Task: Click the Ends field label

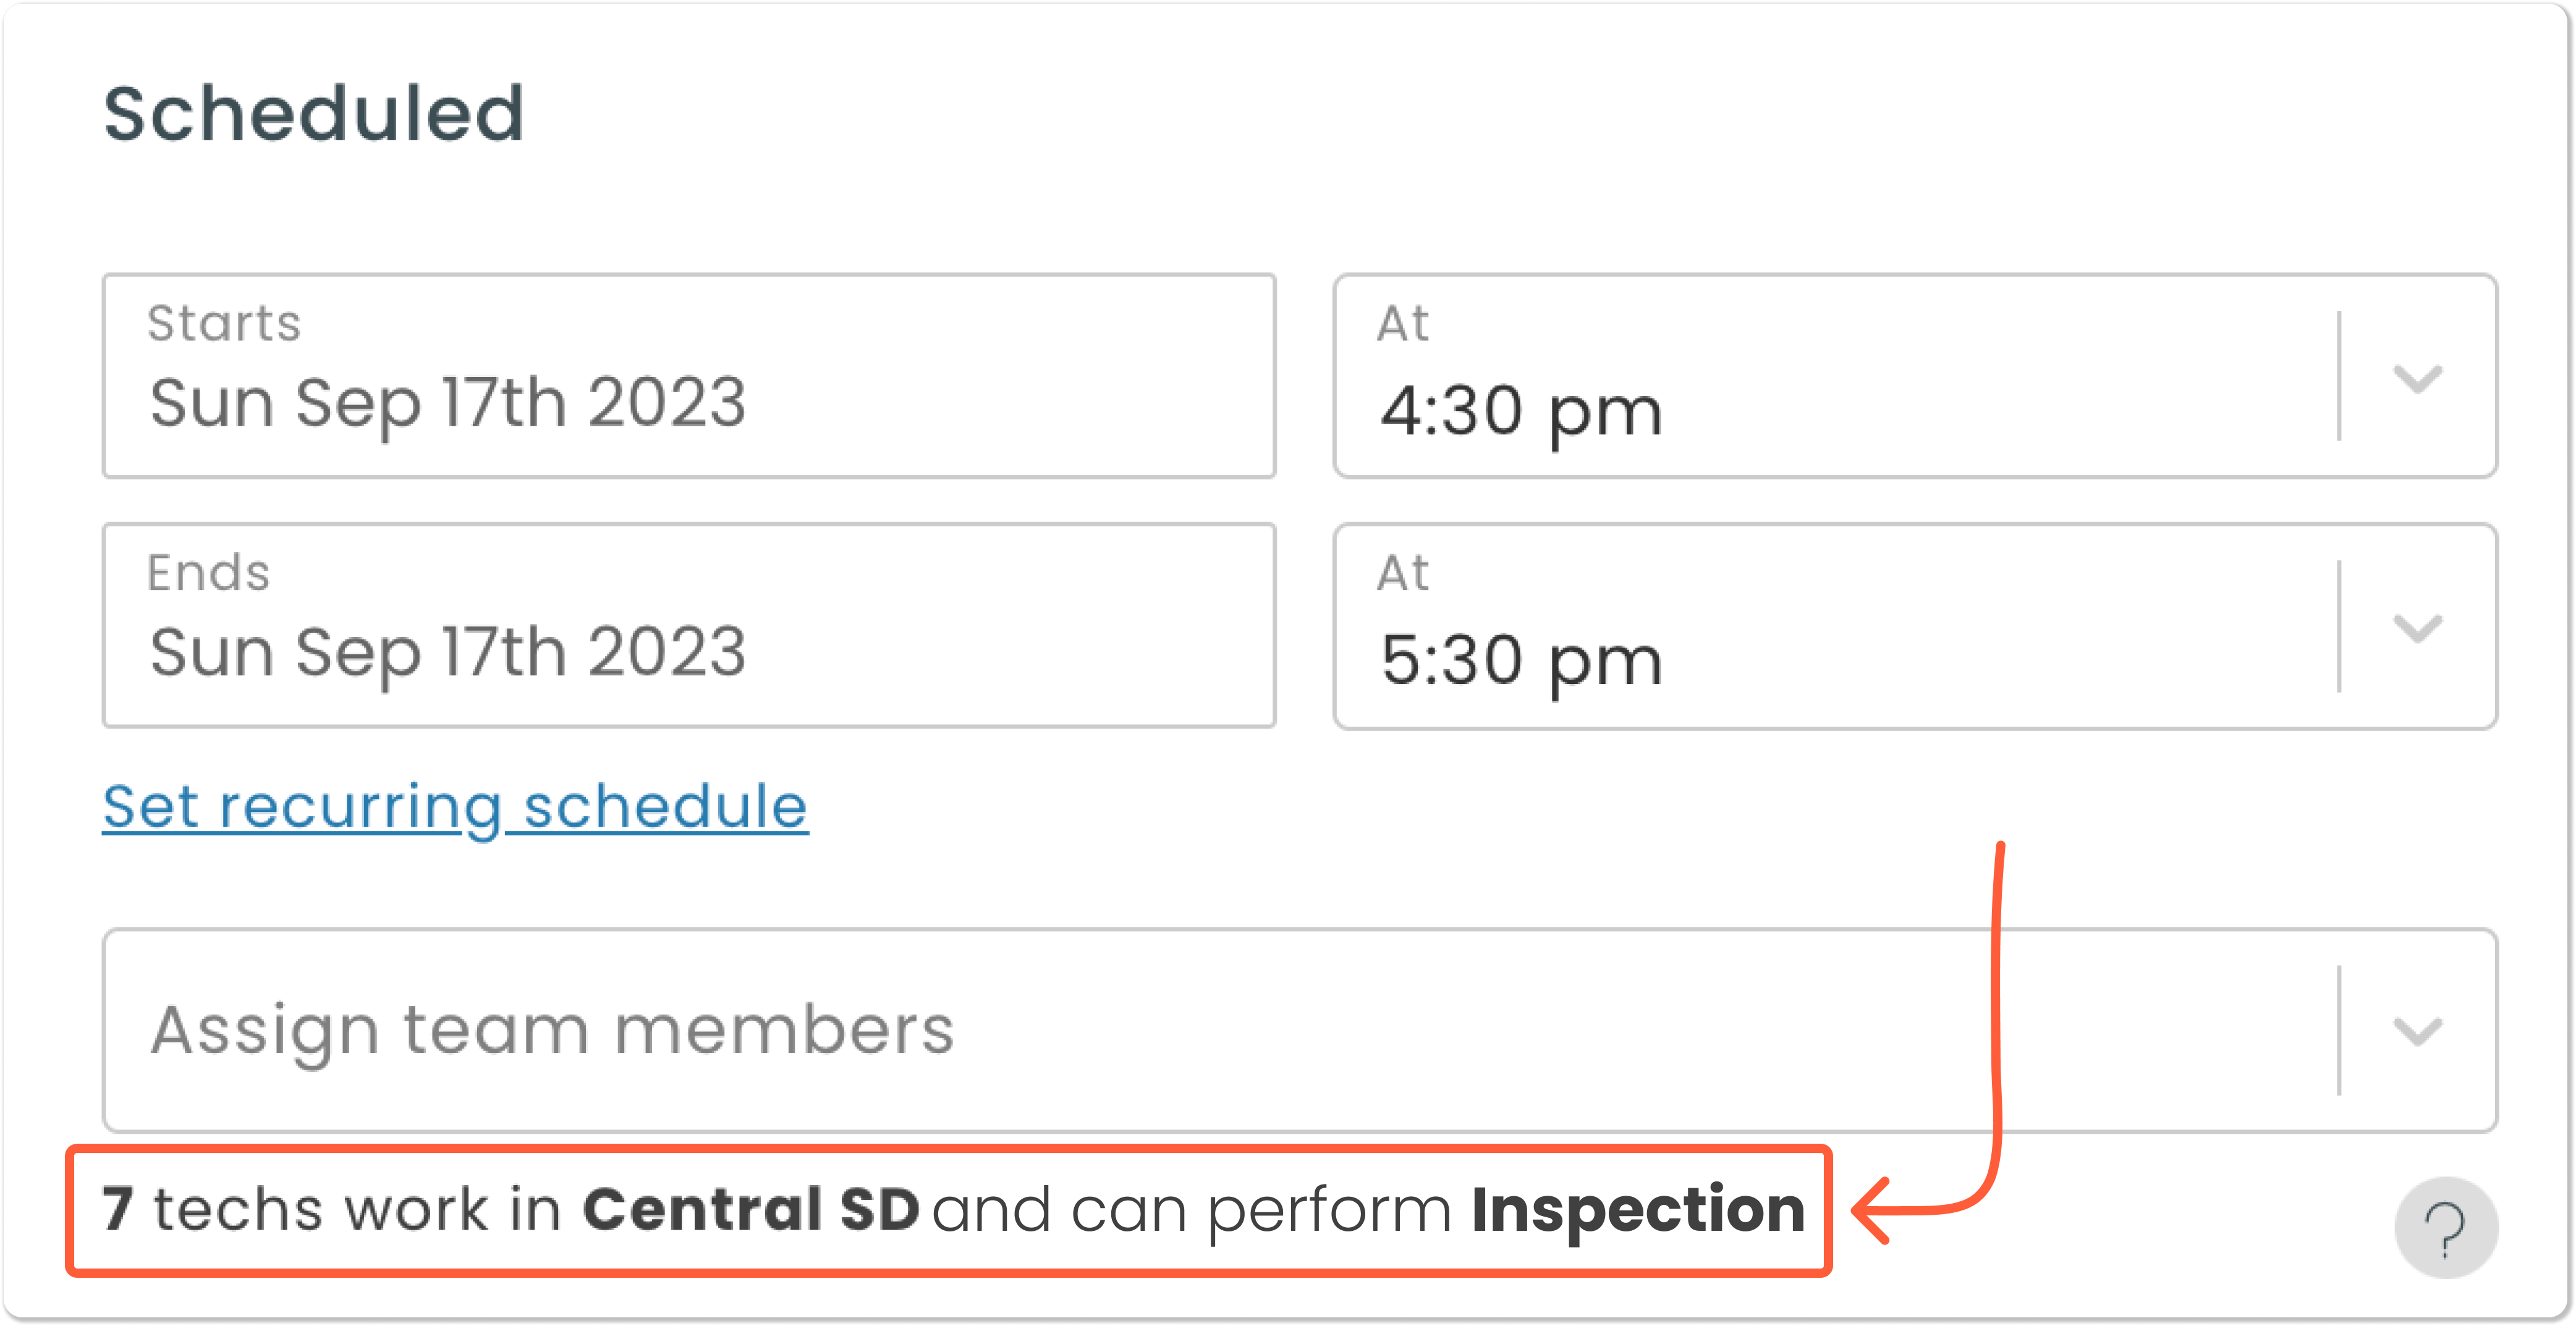Action: (208, 573)
